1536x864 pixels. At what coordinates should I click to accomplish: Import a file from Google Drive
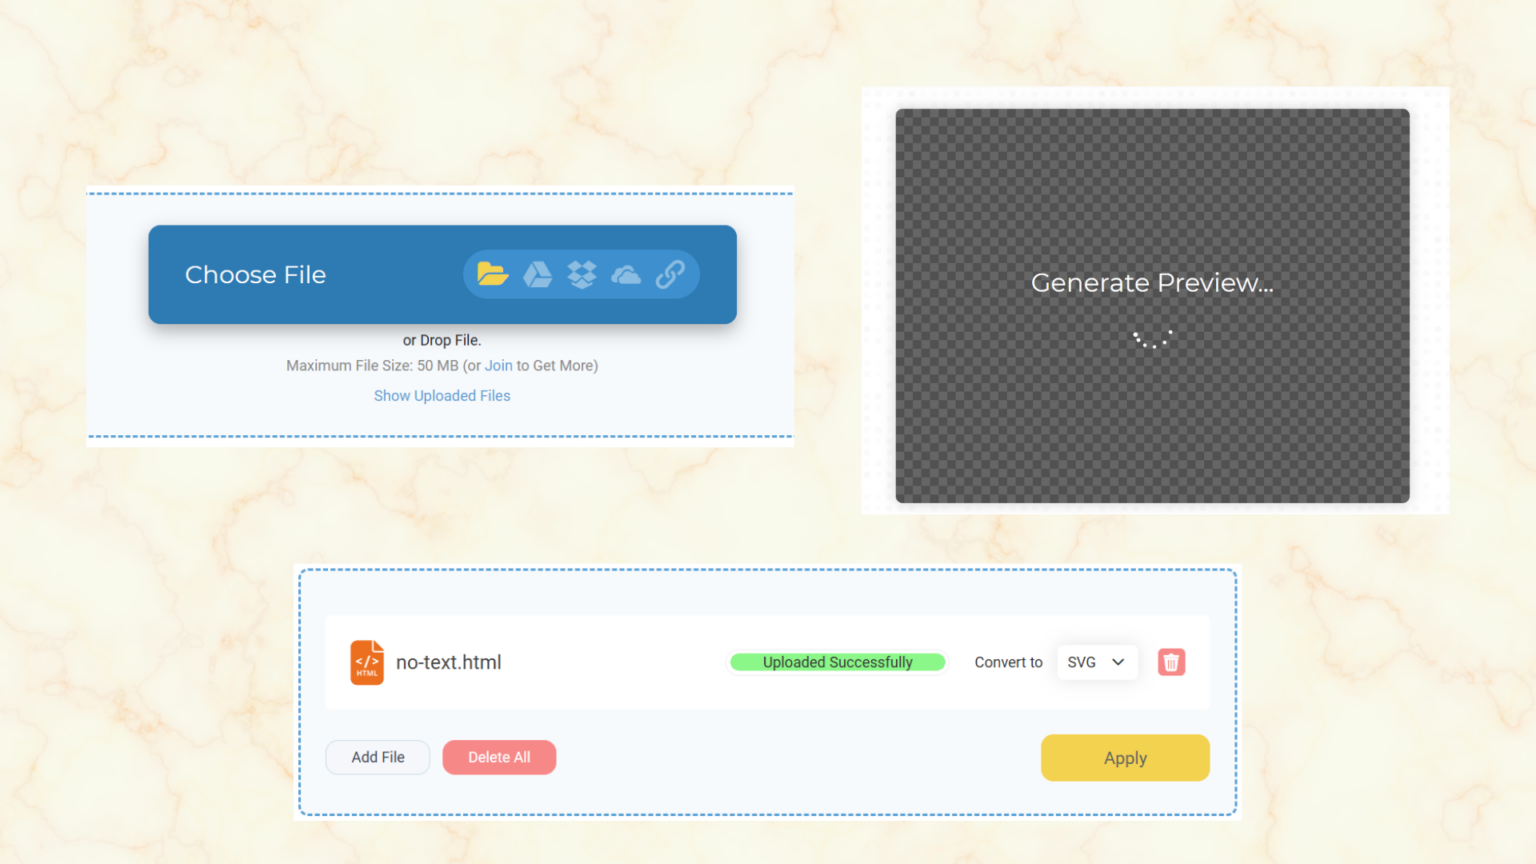[537, 274]
